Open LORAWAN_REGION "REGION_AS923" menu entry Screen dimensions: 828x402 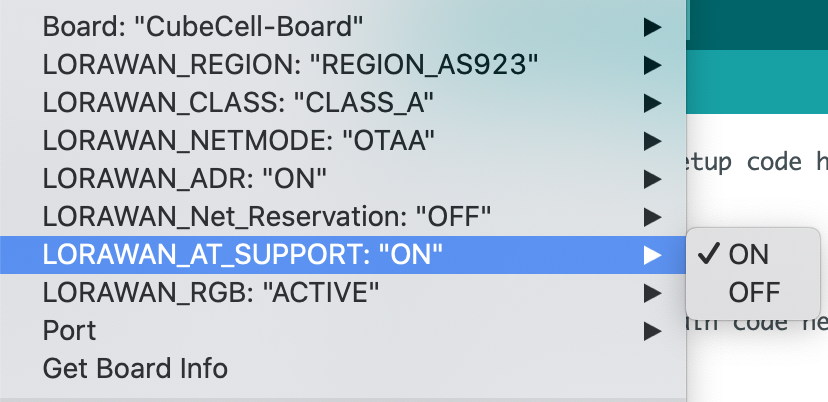[x=290, y=65]
